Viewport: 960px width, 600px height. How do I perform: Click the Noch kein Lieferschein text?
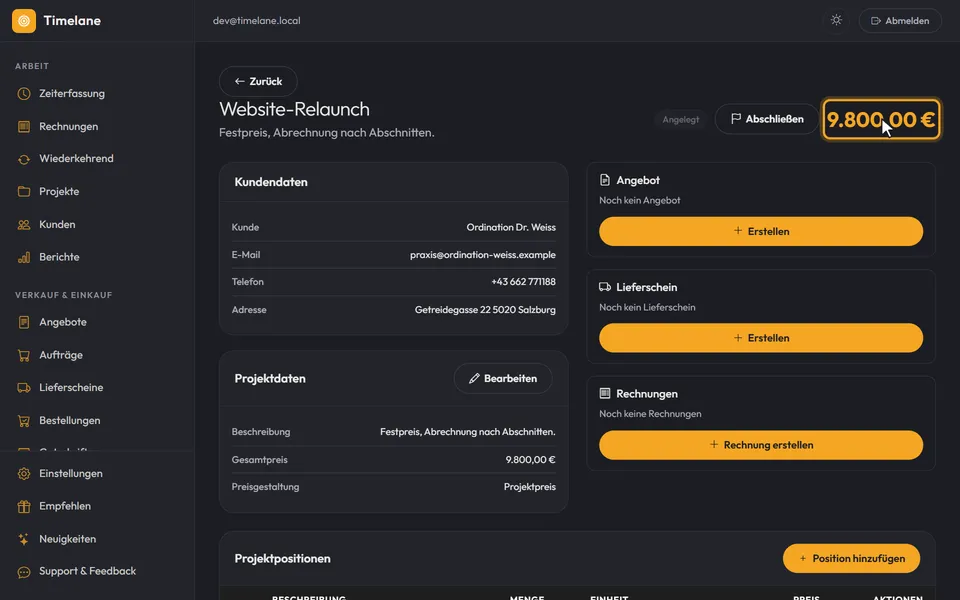coord(647,307)
